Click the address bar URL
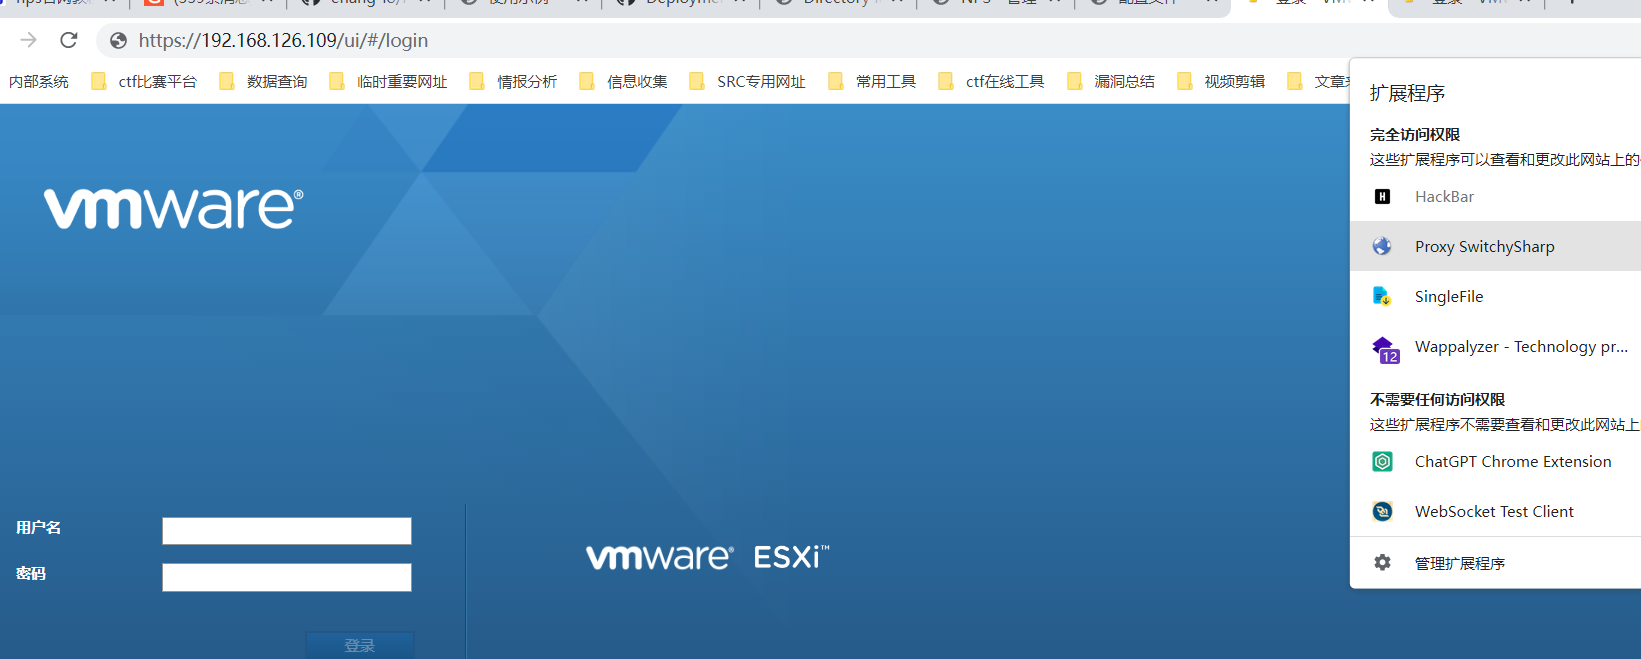 click(x=283, y=41)
